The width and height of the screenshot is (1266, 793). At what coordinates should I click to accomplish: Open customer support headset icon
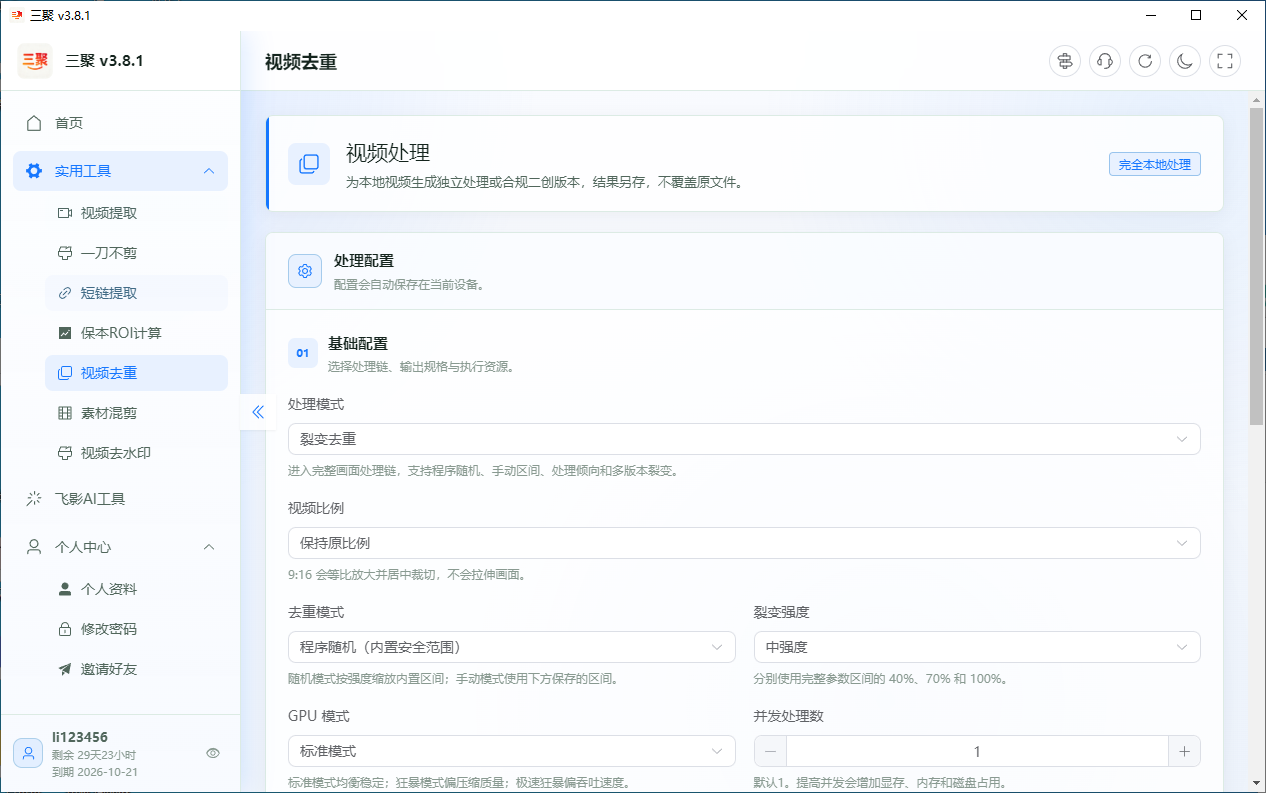tap(1105, 61)
